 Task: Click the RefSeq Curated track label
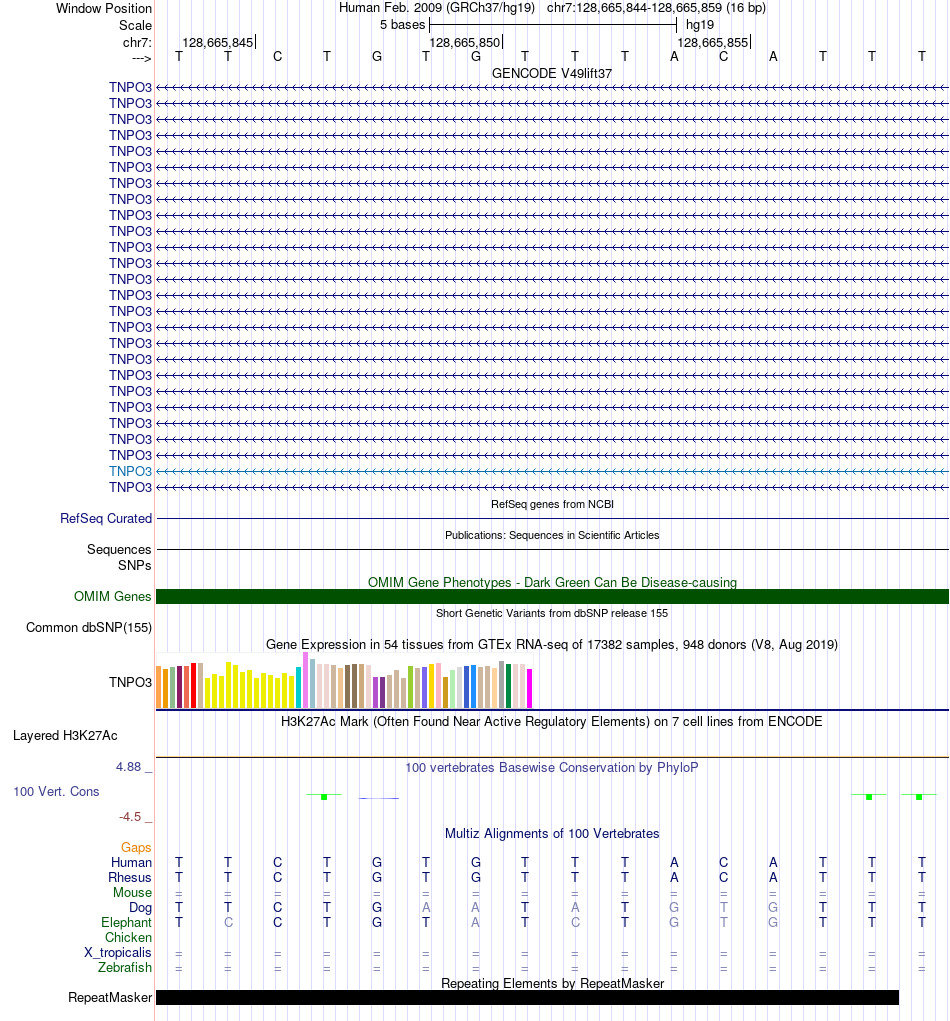[105, 518]
